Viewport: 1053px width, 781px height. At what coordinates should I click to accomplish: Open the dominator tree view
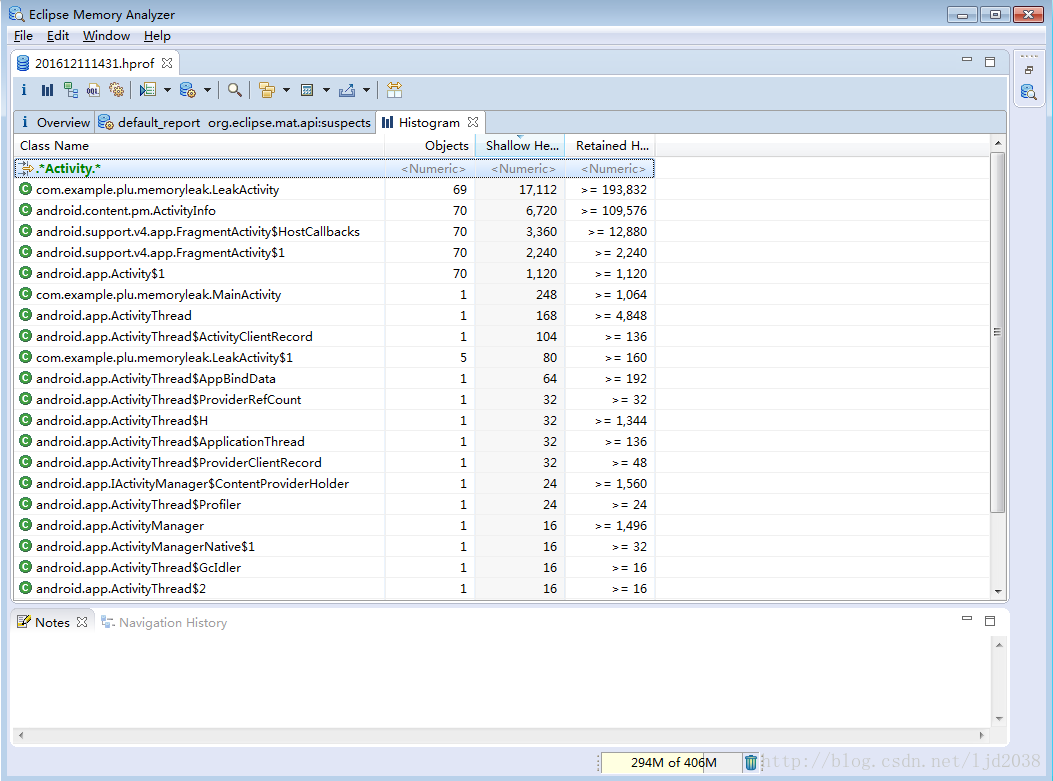[x=70, y=90]
